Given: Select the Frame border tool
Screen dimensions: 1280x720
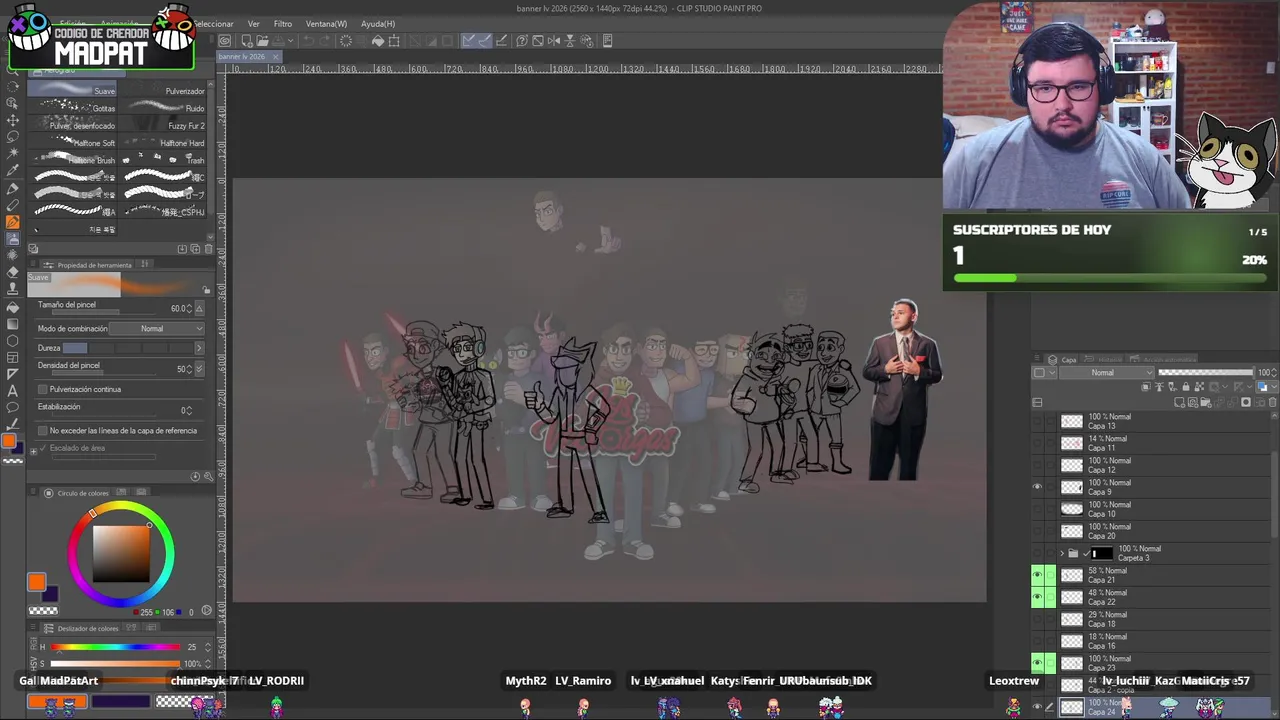Looking at the screenshot, I should (12, 358).
